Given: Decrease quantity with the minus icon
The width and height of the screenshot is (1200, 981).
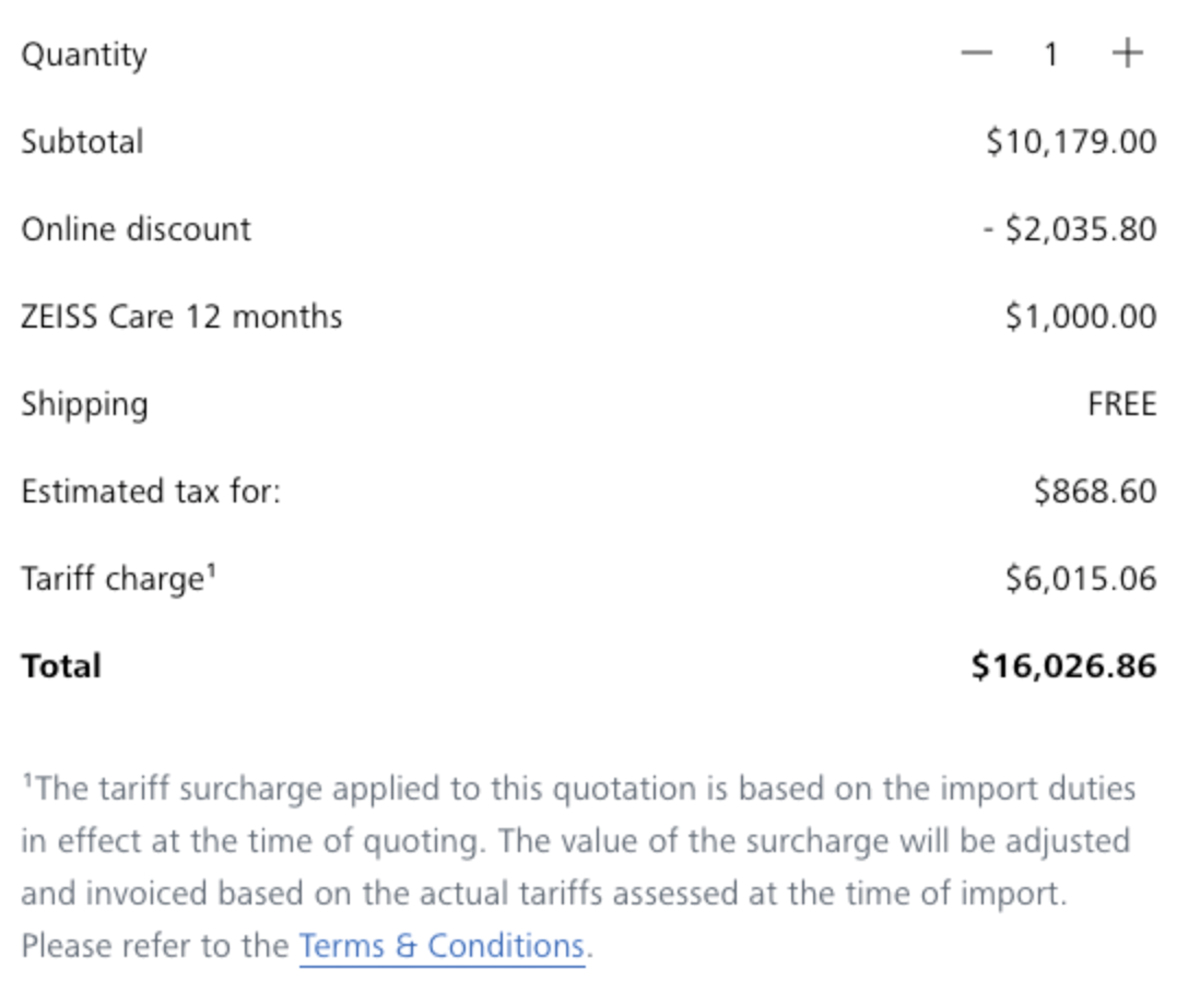Looking at the screenshot, I should (x=976, y=54).
